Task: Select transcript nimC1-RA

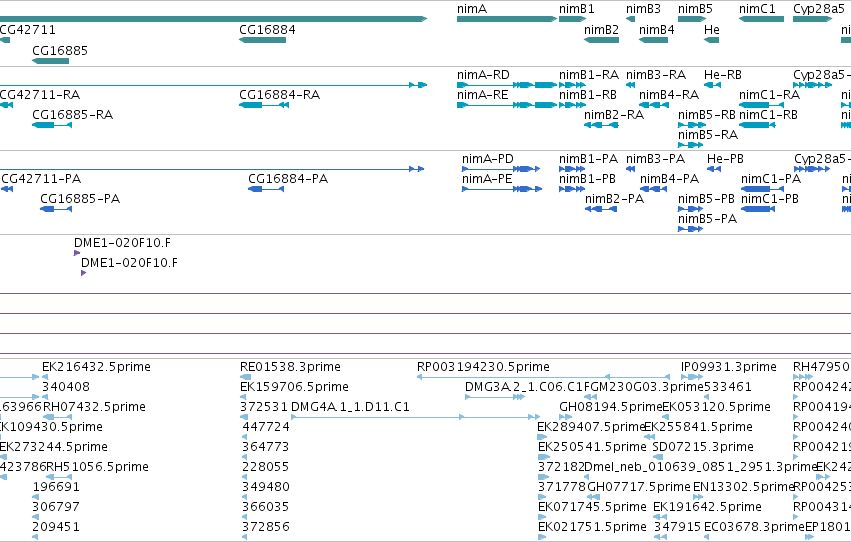Action: pos(761,105)
